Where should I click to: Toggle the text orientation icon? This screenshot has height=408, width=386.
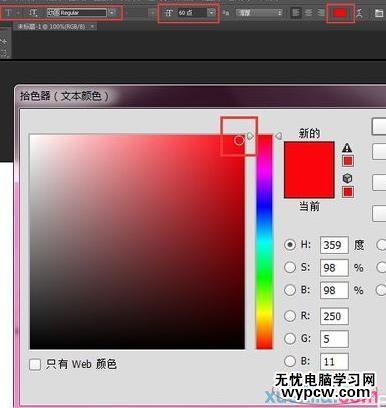[33, 13]
